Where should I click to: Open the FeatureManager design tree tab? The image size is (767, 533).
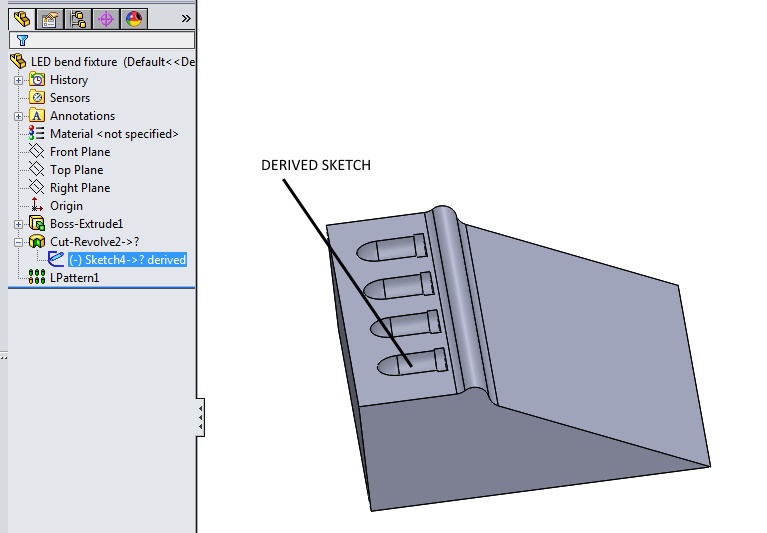click(x=22, y=20)
